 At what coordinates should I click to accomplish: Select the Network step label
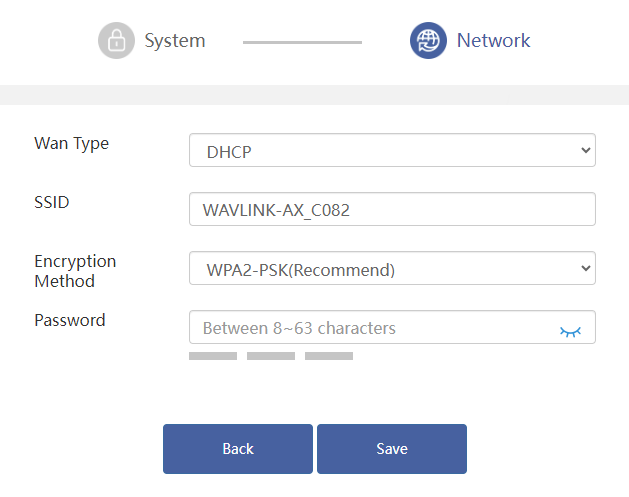(x=493, y=40)
